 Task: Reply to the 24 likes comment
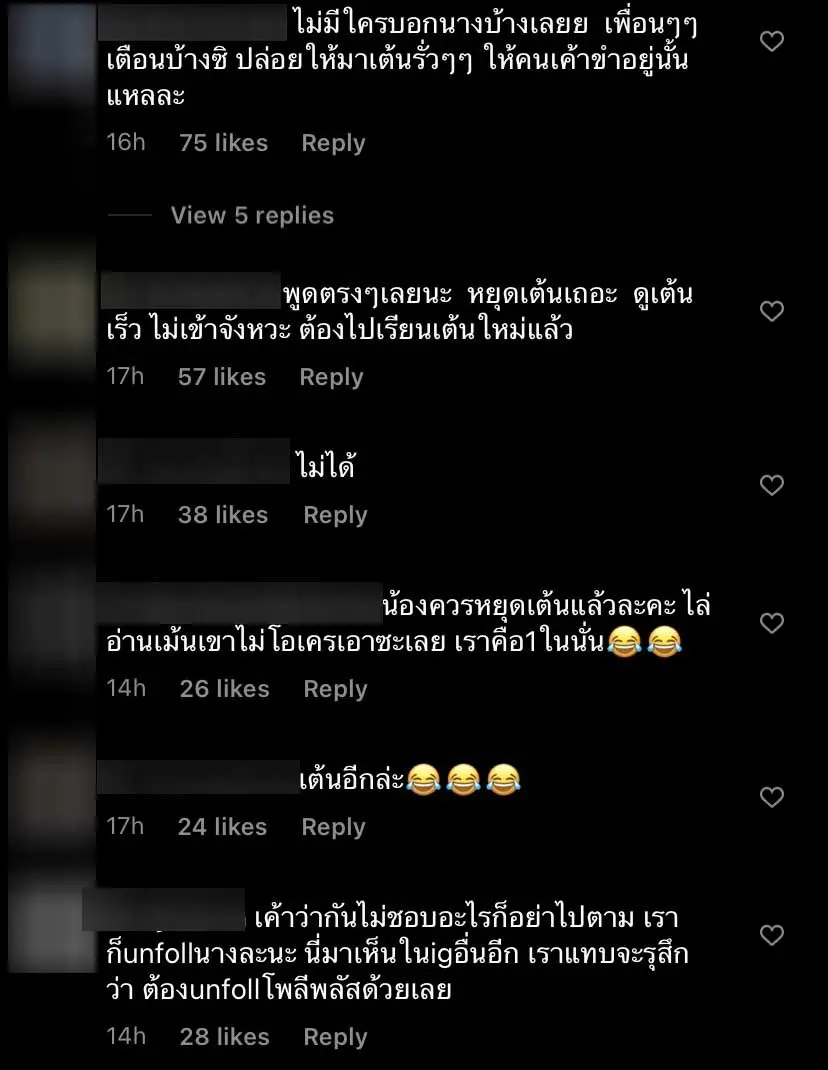click(333, 827)
